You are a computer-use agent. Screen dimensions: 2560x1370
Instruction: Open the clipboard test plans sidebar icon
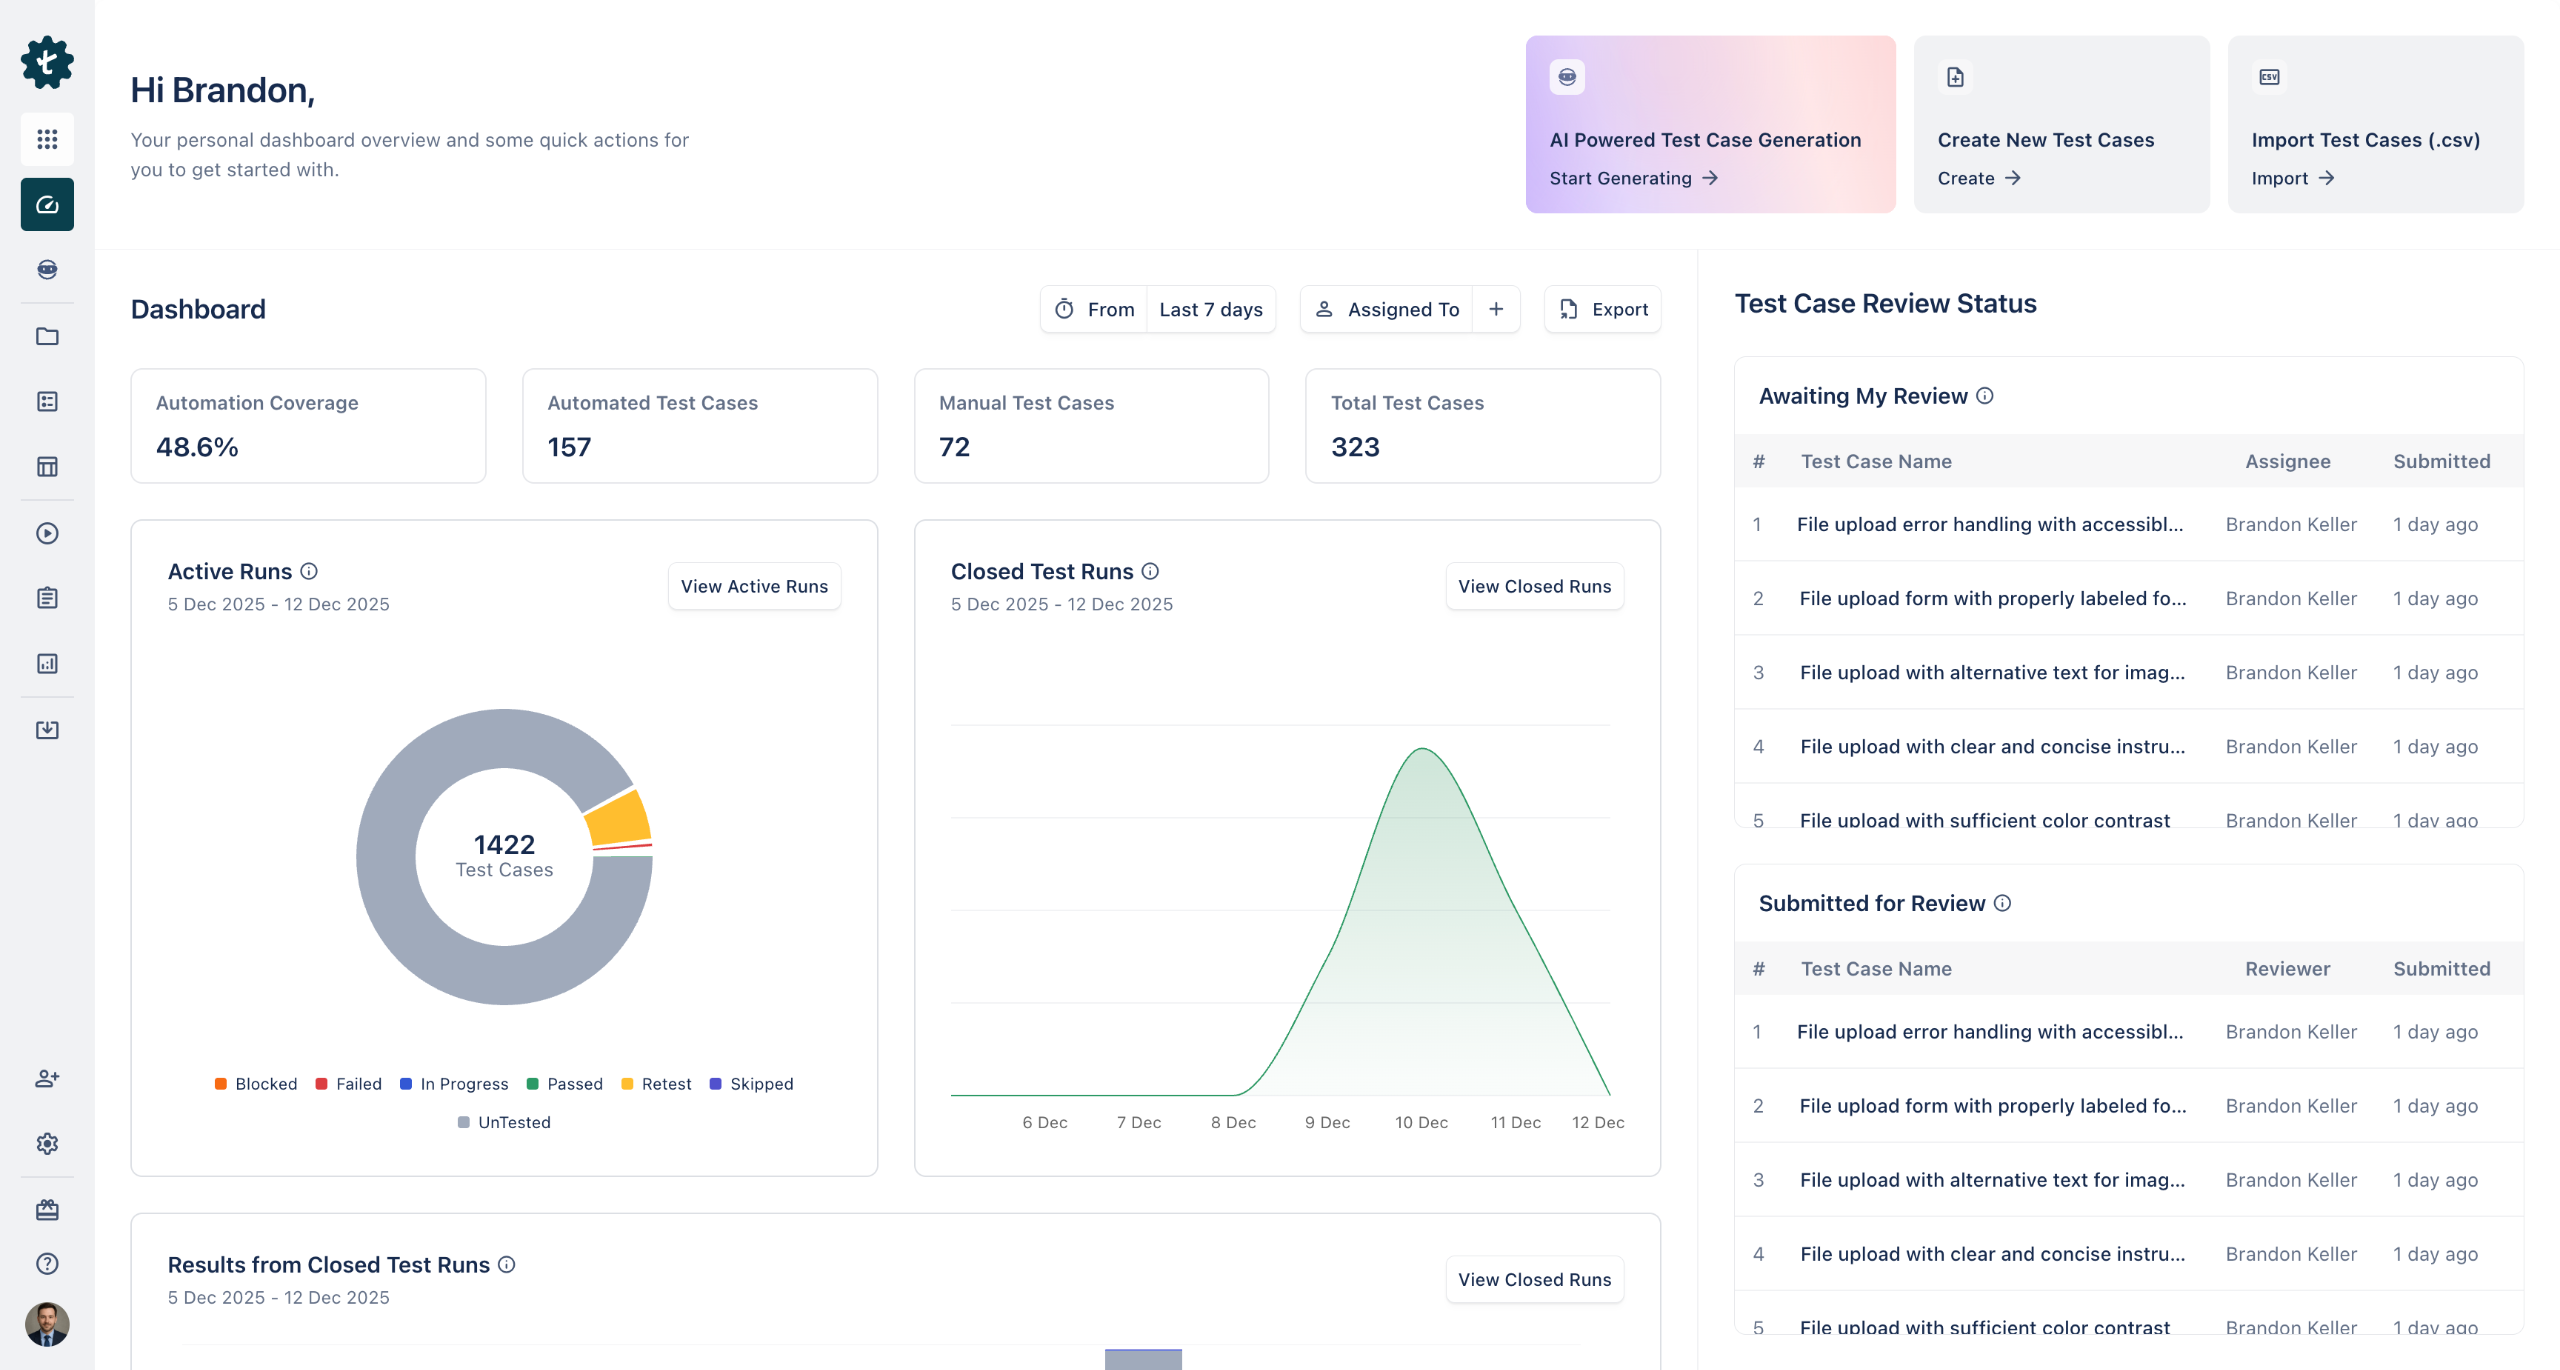[47, 598]
